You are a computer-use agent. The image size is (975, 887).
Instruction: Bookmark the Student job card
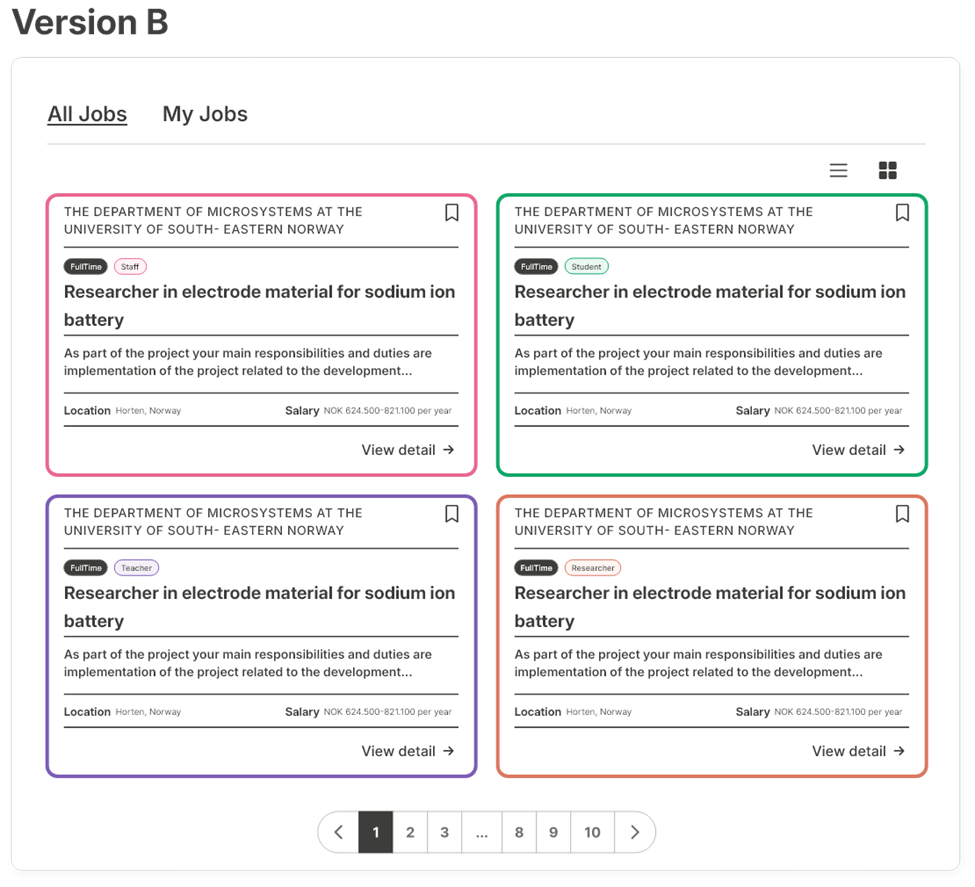pyautogui.click(x=902, y=213)
